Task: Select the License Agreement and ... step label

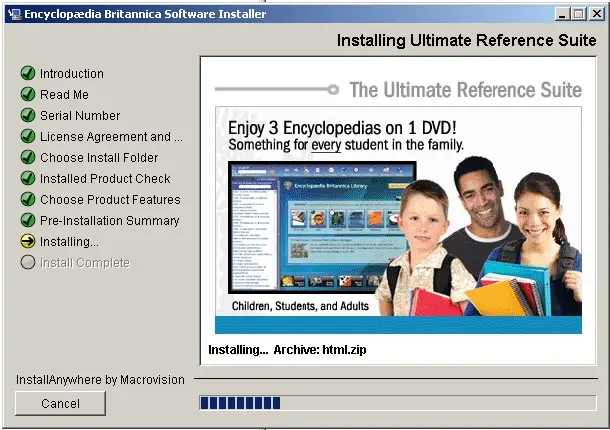Action: click(x=111, y=137)
